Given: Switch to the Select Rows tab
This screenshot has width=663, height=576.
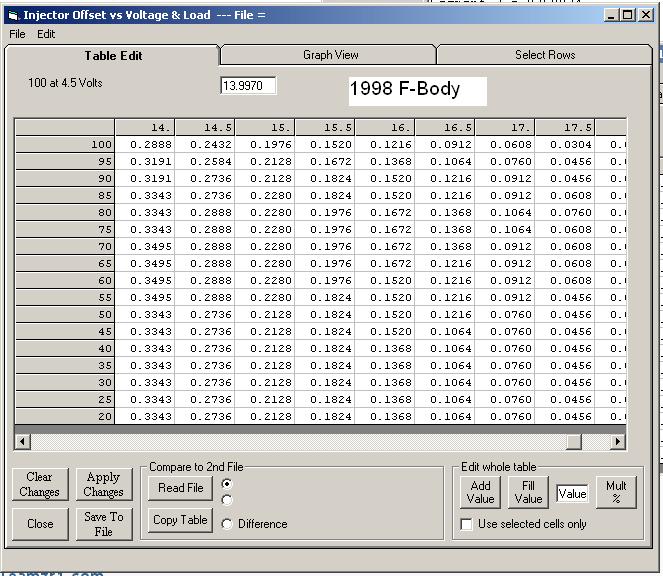Looking at the screenshot, I should (544, 55).
